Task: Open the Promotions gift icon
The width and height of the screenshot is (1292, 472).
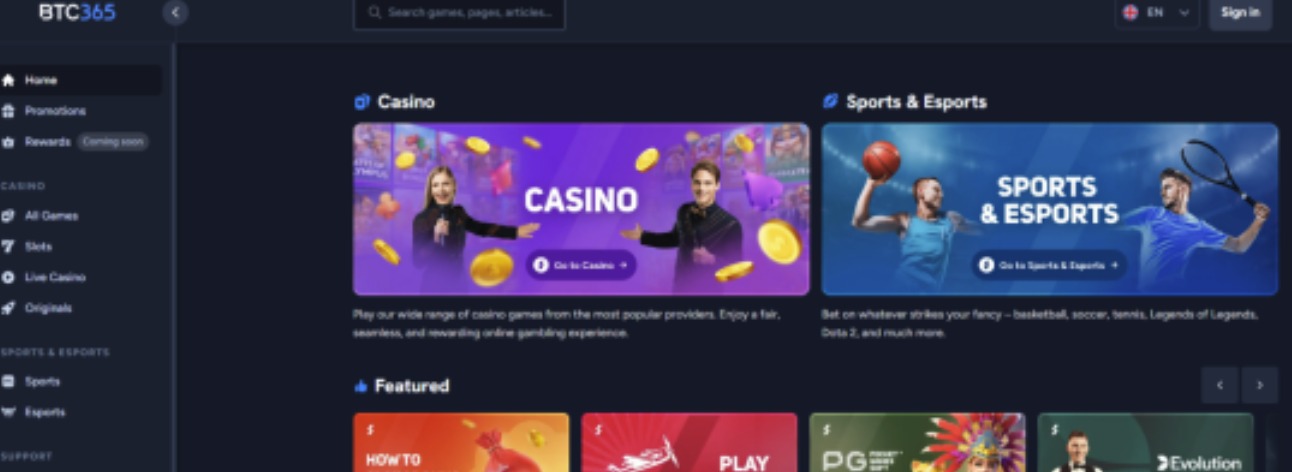Action: point(9,111)
